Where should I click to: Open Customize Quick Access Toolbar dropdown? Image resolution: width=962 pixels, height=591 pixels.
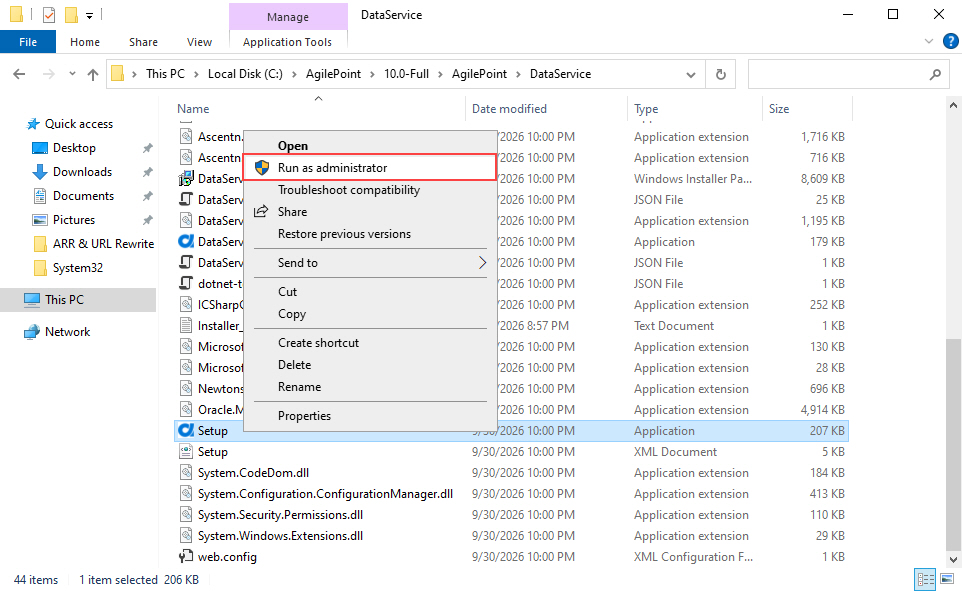click(90, 15)
